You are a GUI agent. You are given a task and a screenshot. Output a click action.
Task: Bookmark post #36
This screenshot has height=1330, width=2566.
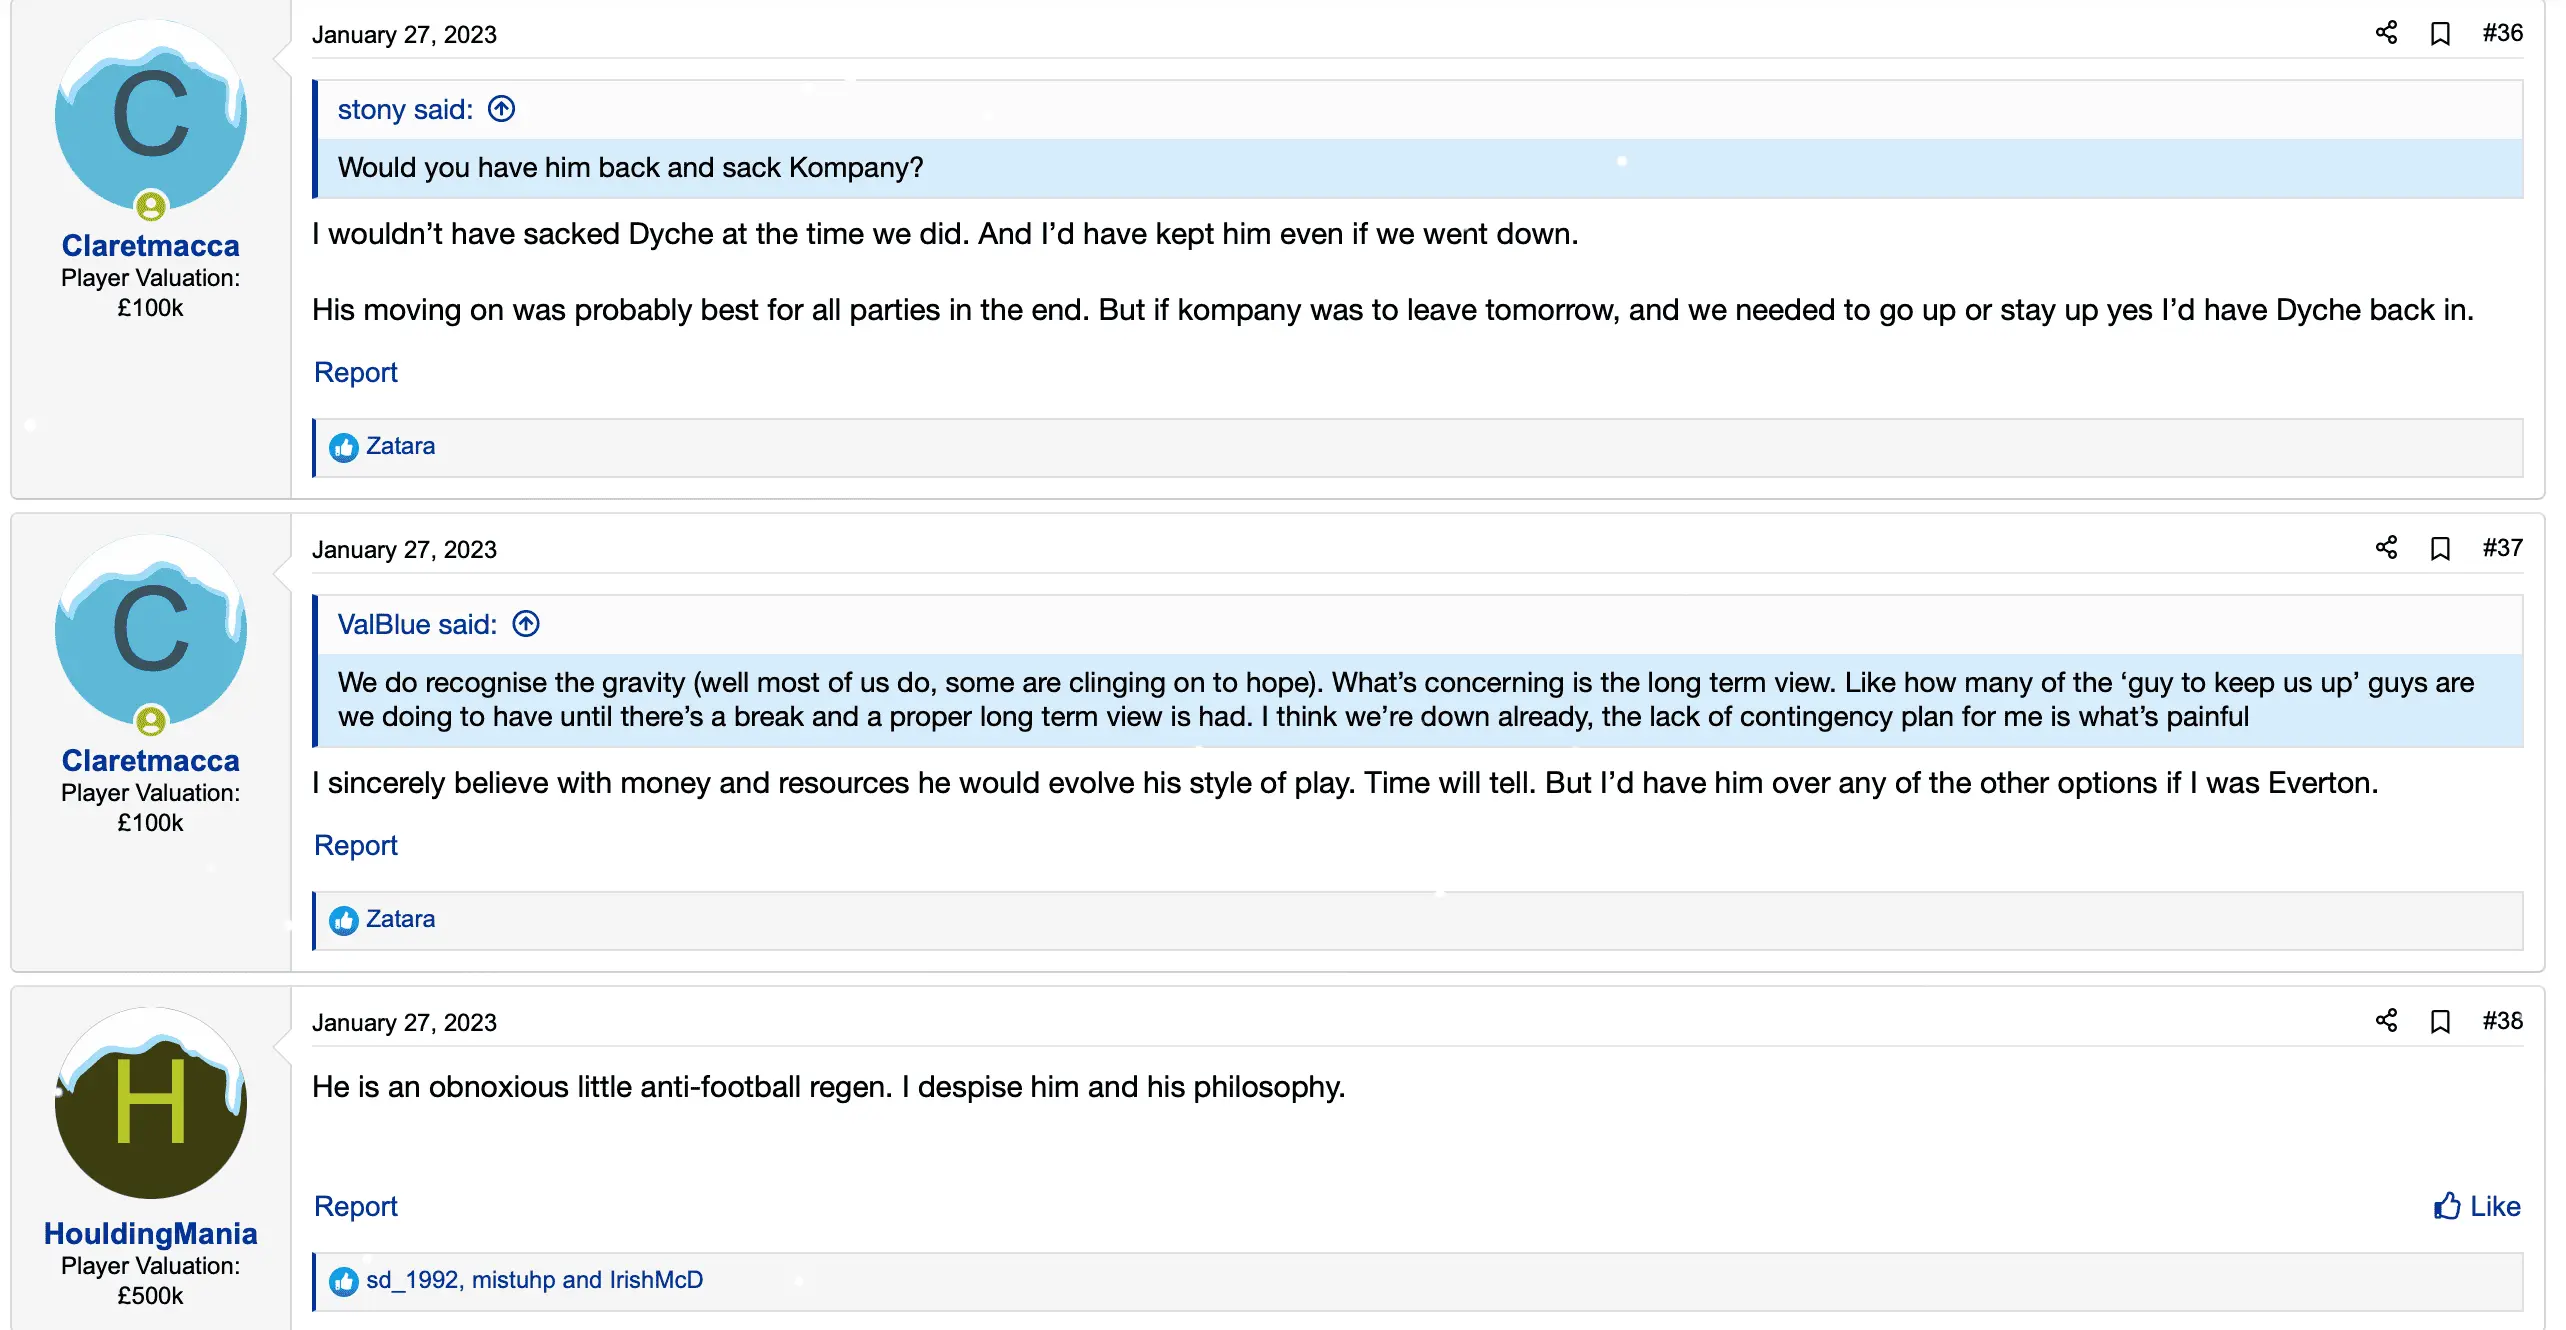(2440, 34)
